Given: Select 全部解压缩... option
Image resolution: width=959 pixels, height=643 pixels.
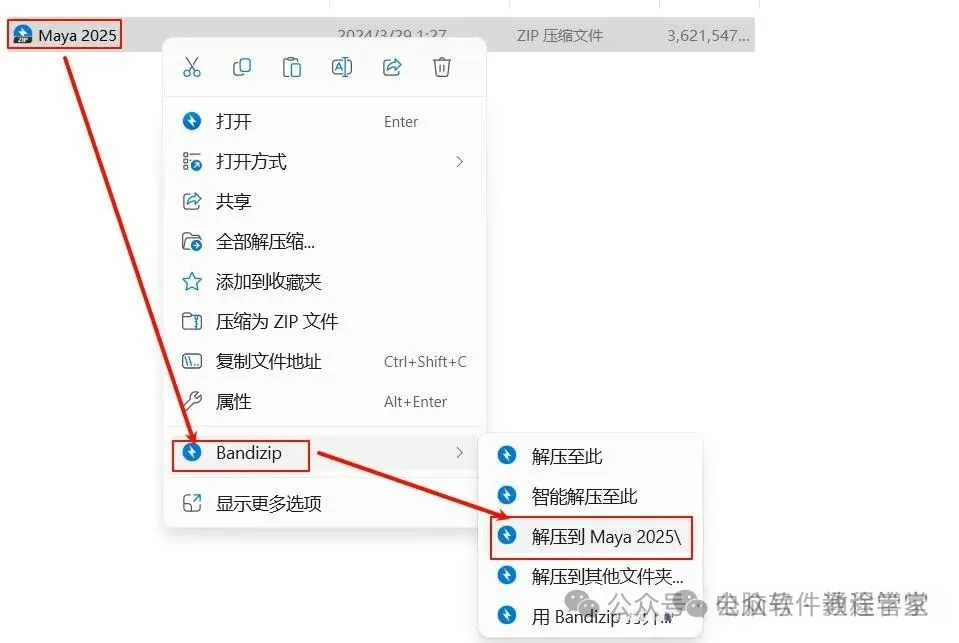Looking at the screenshot, I should click(324, 242).
